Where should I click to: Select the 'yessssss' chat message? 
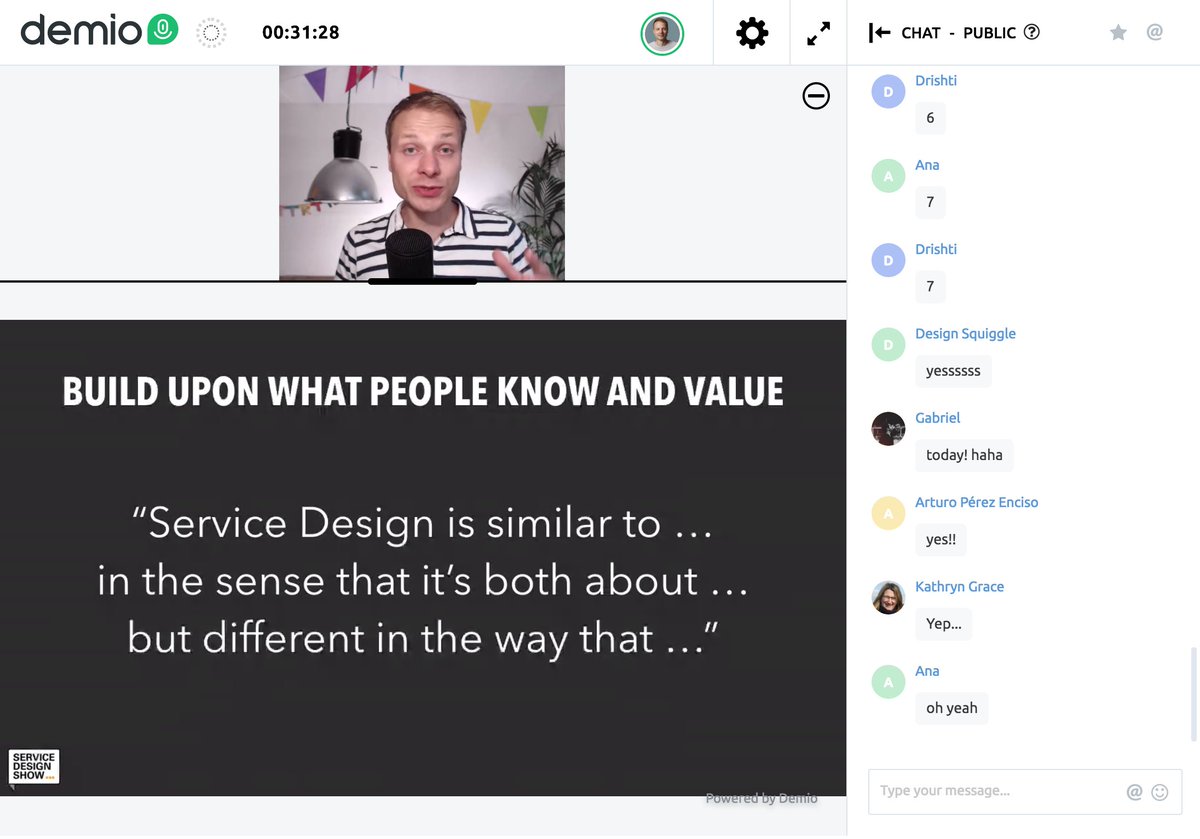[x=953, y=371]
